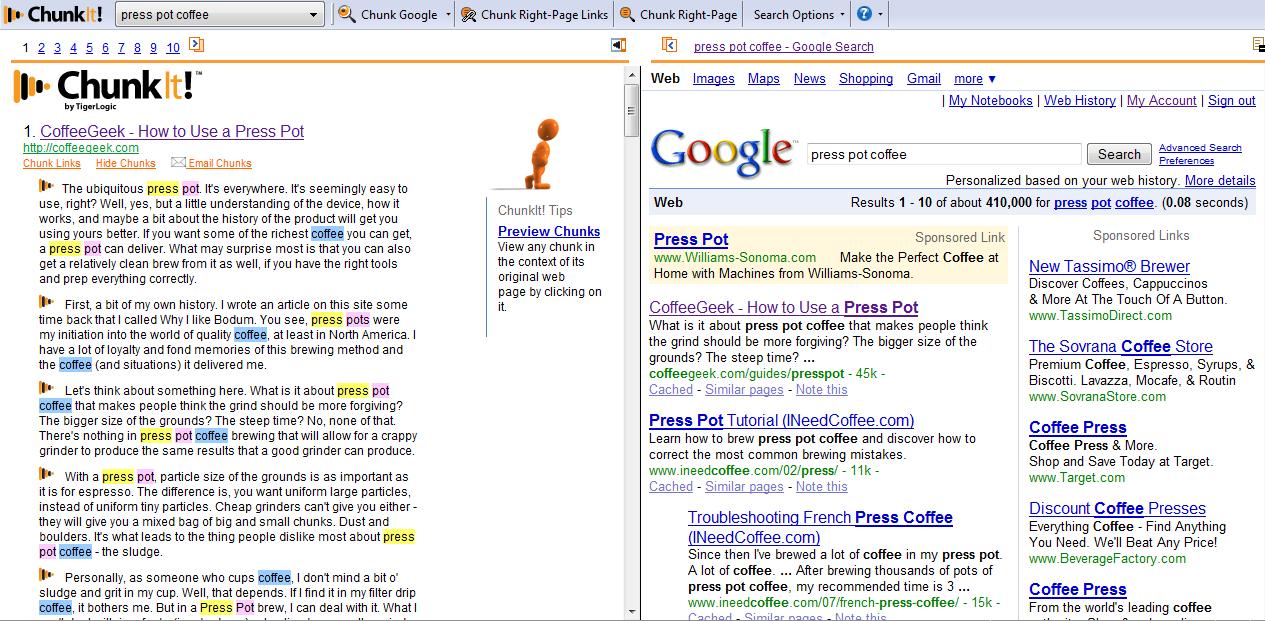Click the ChunkIt! toolbar logo
The height and width of the screenshot is (621, 1265).
point(55,14)
